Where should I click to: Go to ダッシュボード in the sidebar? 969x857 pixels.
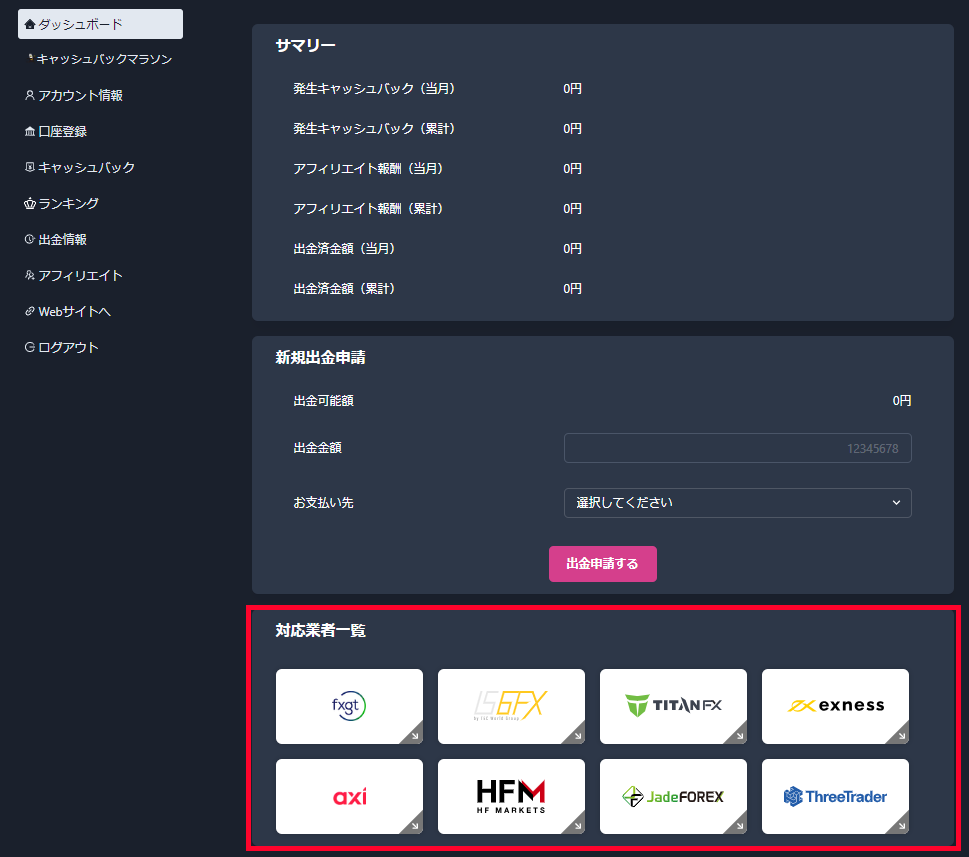100,24
